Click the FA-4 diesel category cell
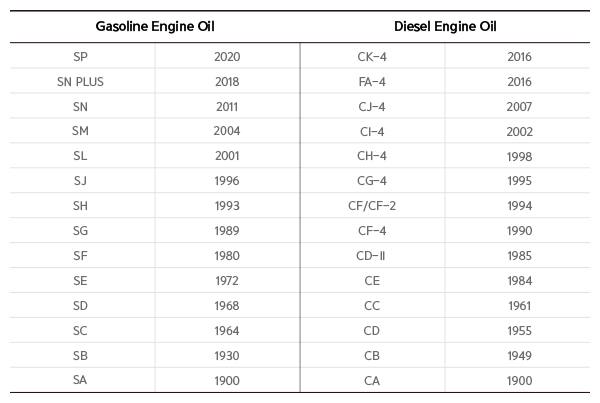Viewport: 600px width, 403px height. point(372,81)
